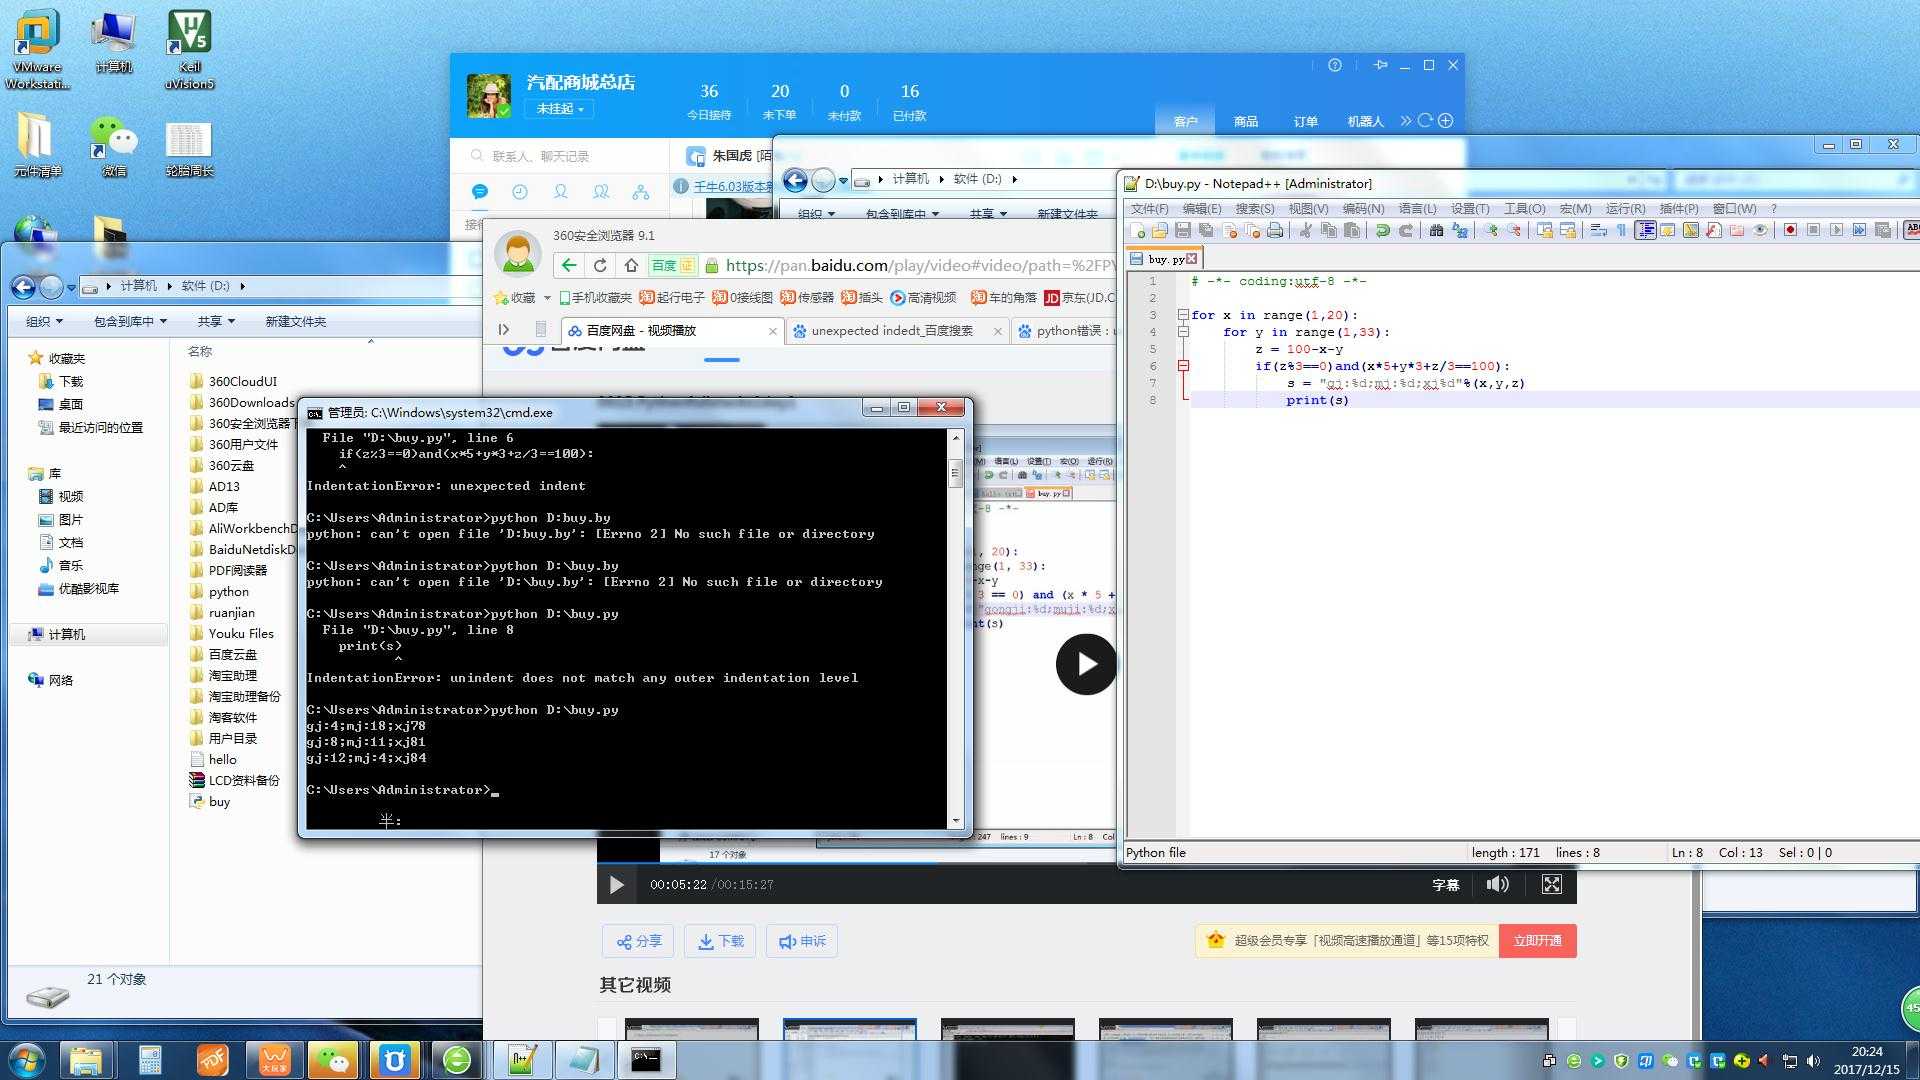Screen dimensions: 1920x1080
Task: Open 收藏 bookmarks dropdown arrow in browser
Action: tap(547, 298)
